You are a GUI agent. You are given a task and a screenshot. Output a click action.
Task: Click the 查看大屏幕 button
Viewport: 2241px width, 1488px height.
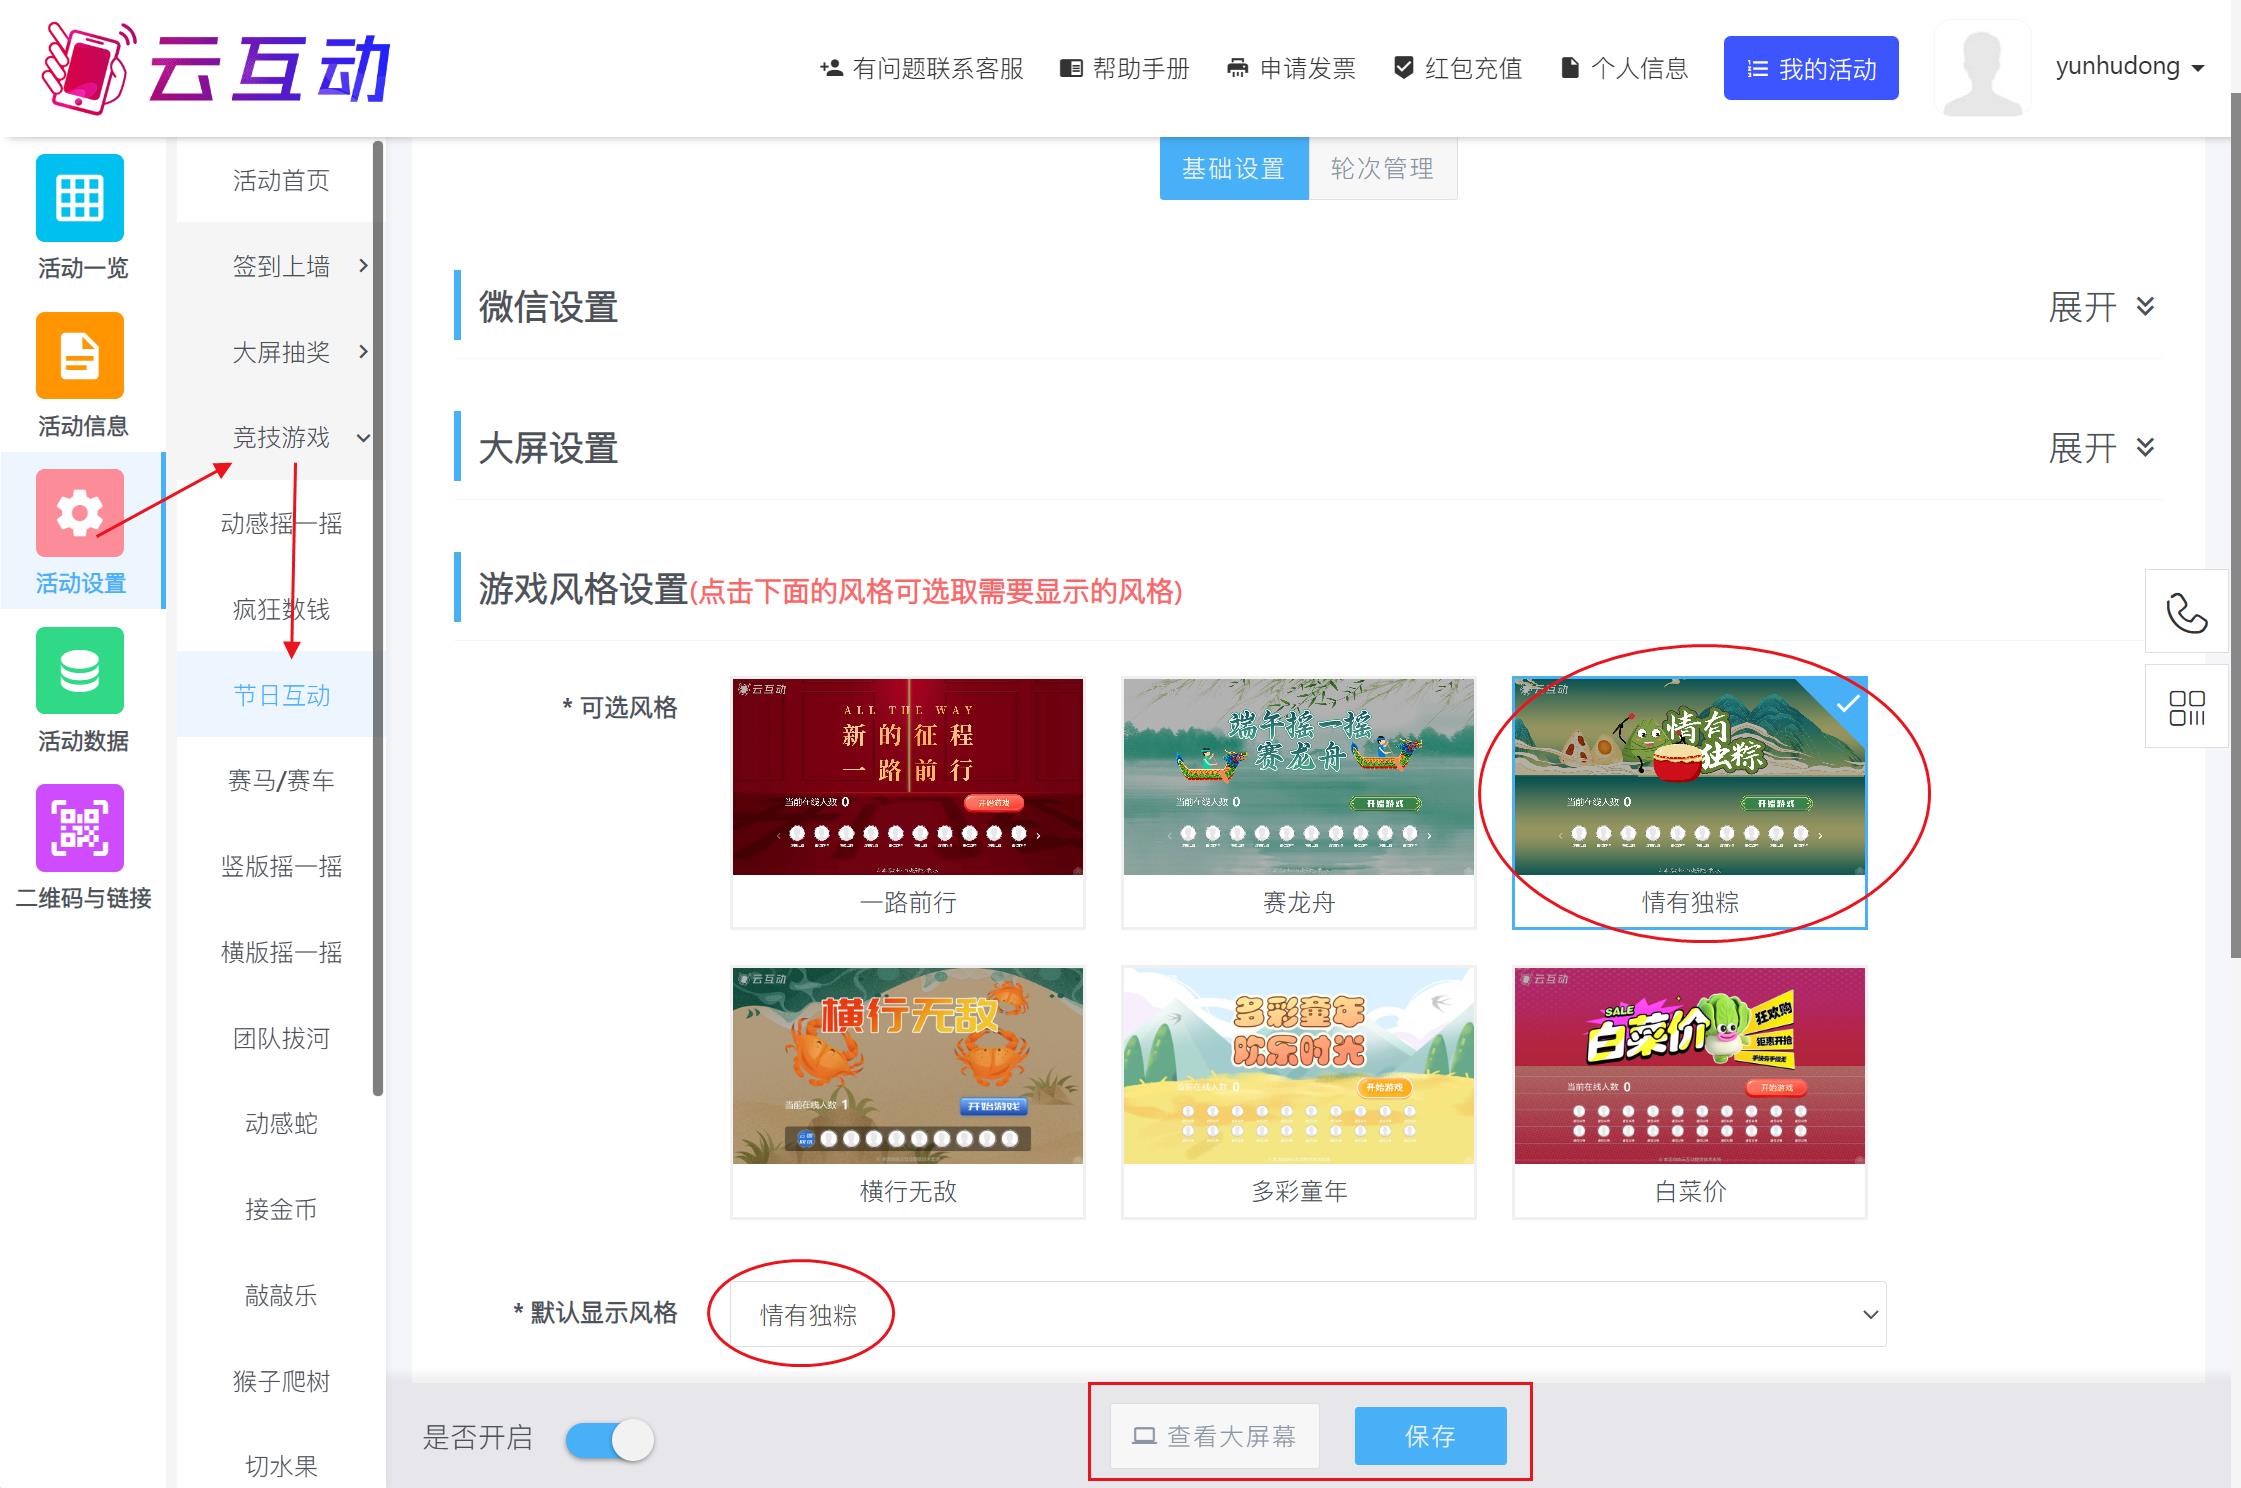tap(1214, 1436)
